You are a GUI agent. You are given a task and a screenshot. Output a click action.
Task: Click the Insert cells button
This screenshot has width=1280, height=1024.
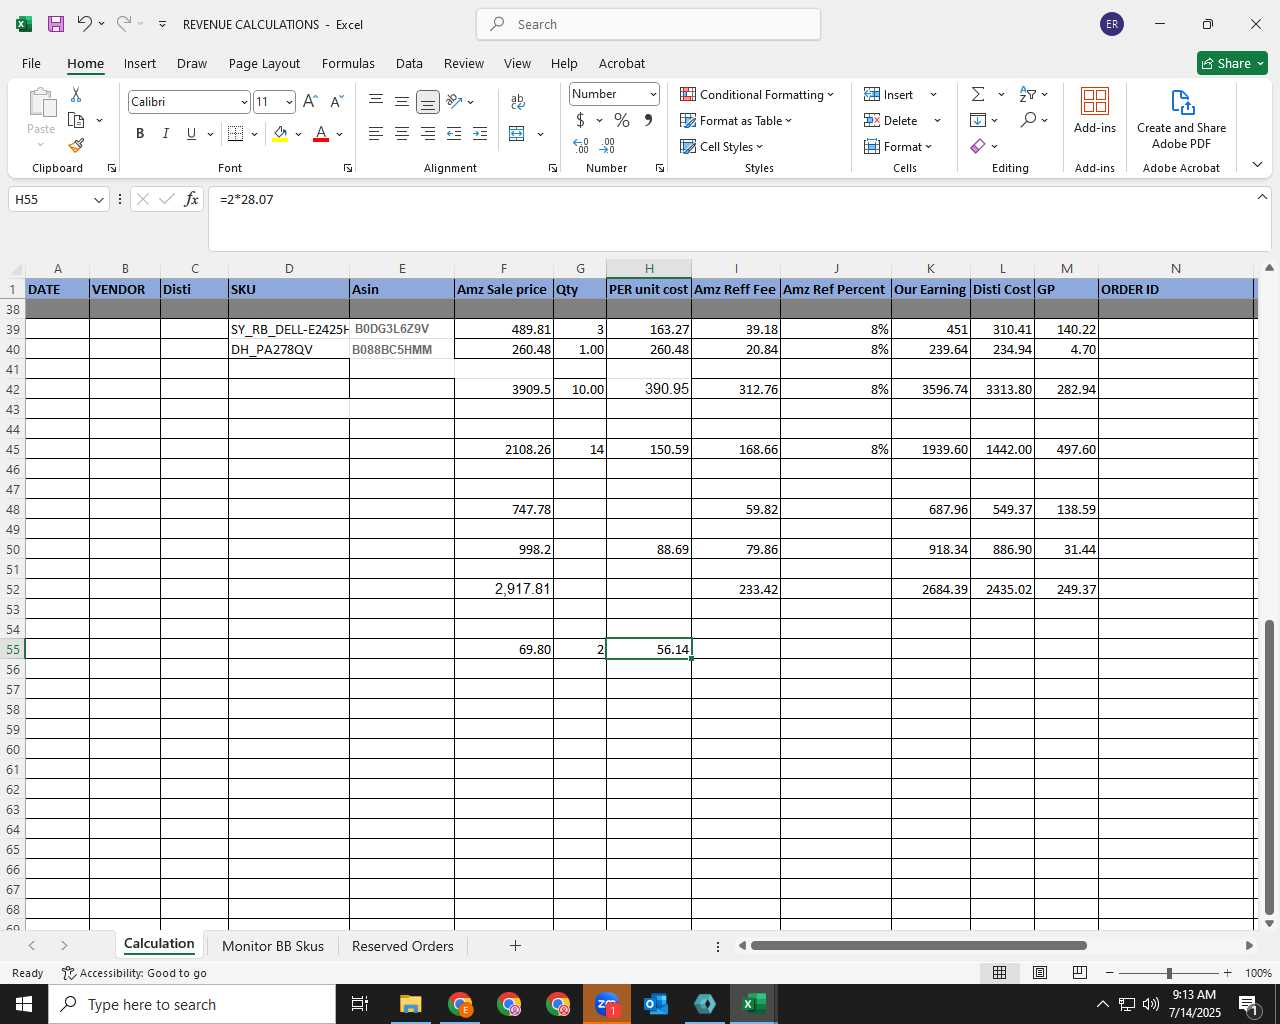coord(890,94)
